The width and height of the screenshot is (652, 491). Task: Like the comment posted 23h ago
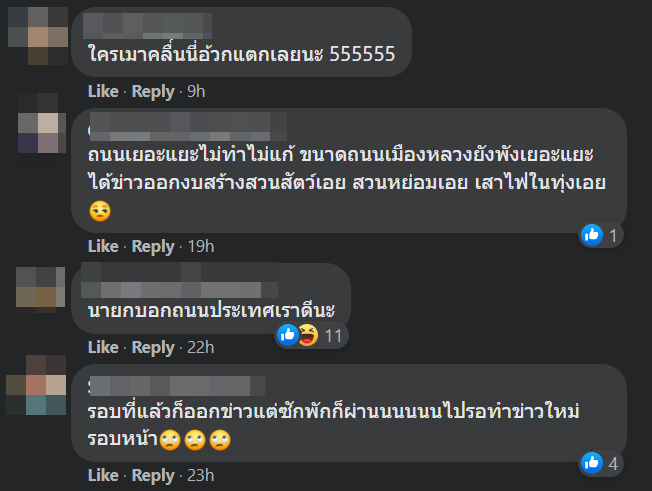pyautogui.click(x=103, y=475)
